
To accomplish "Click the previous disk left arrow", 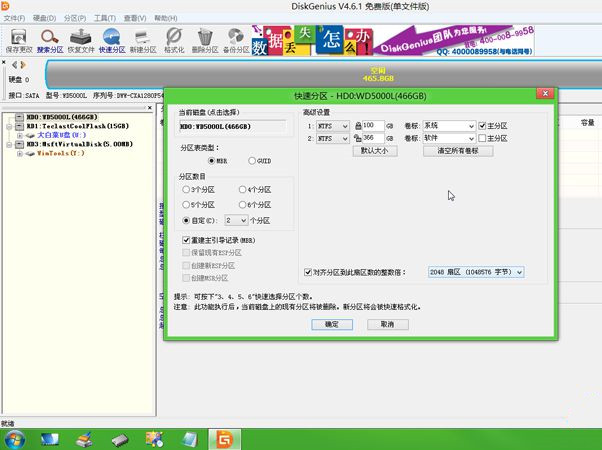I will click(x=15, y=65).
